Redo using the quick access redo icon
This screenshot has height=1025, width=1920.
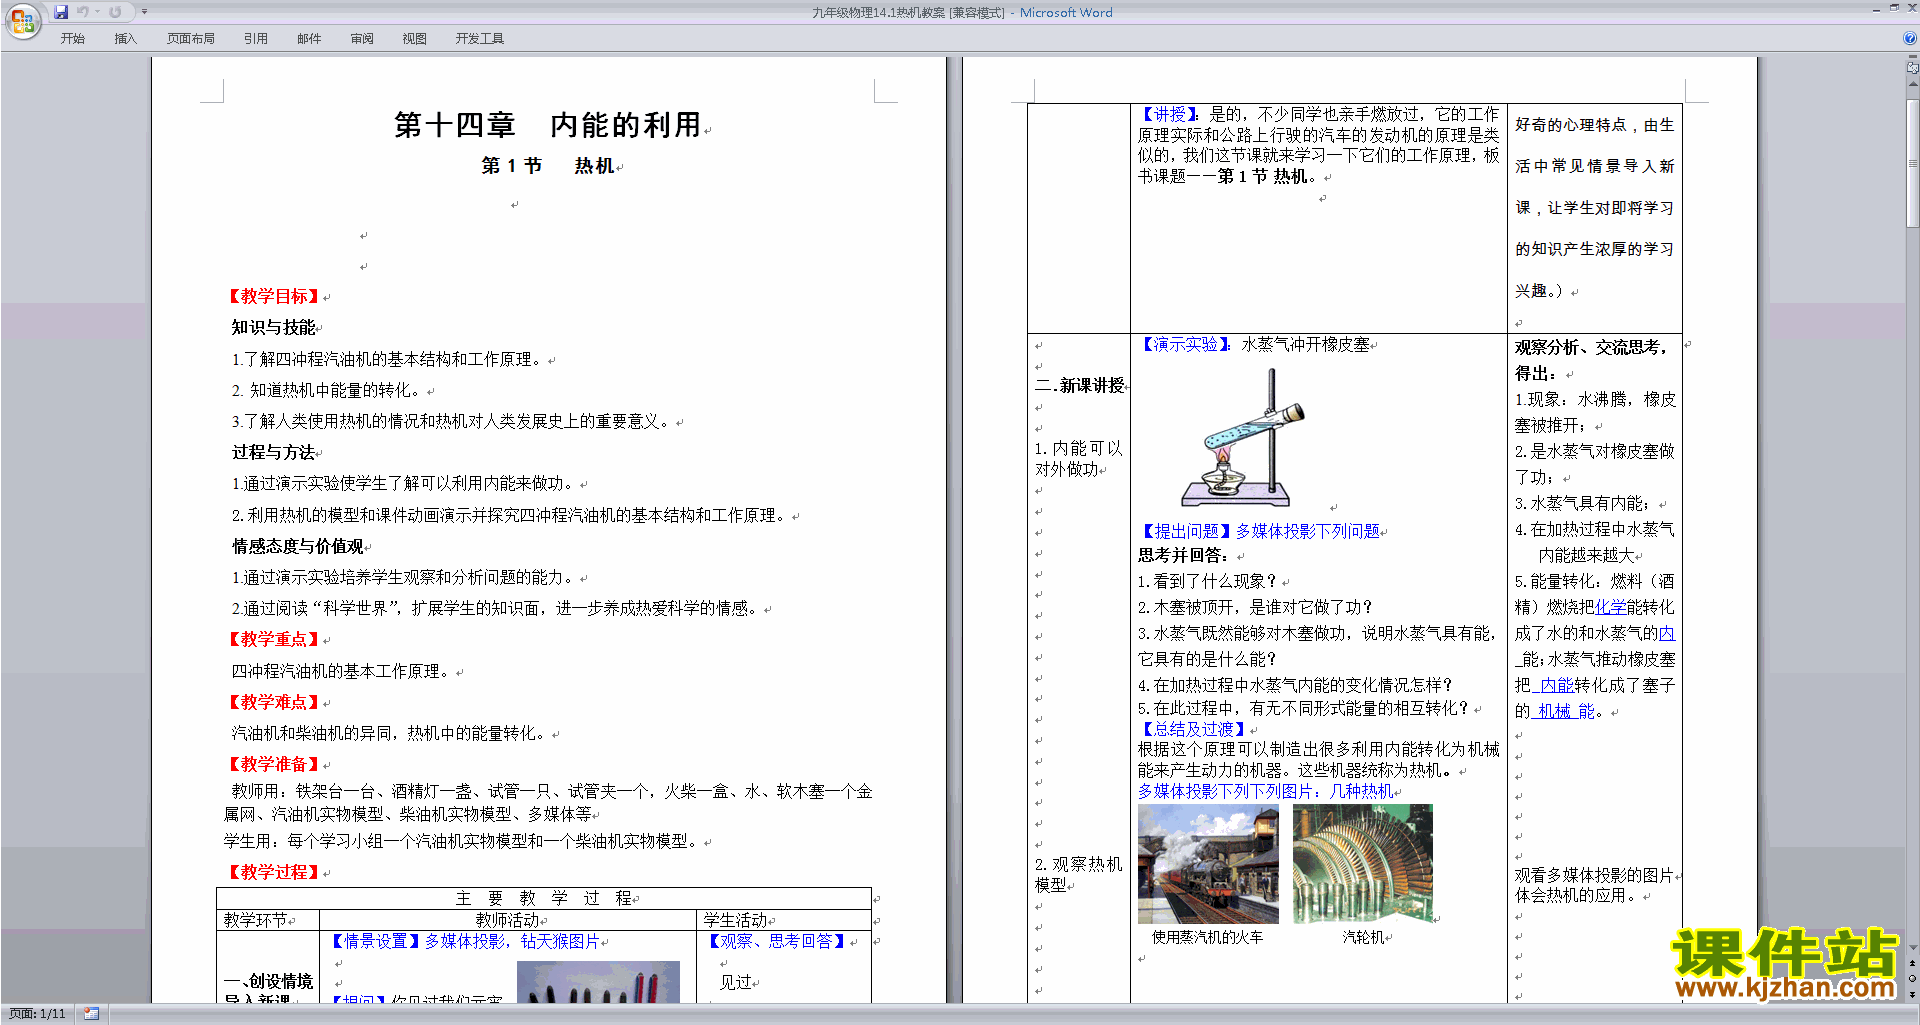115,12
